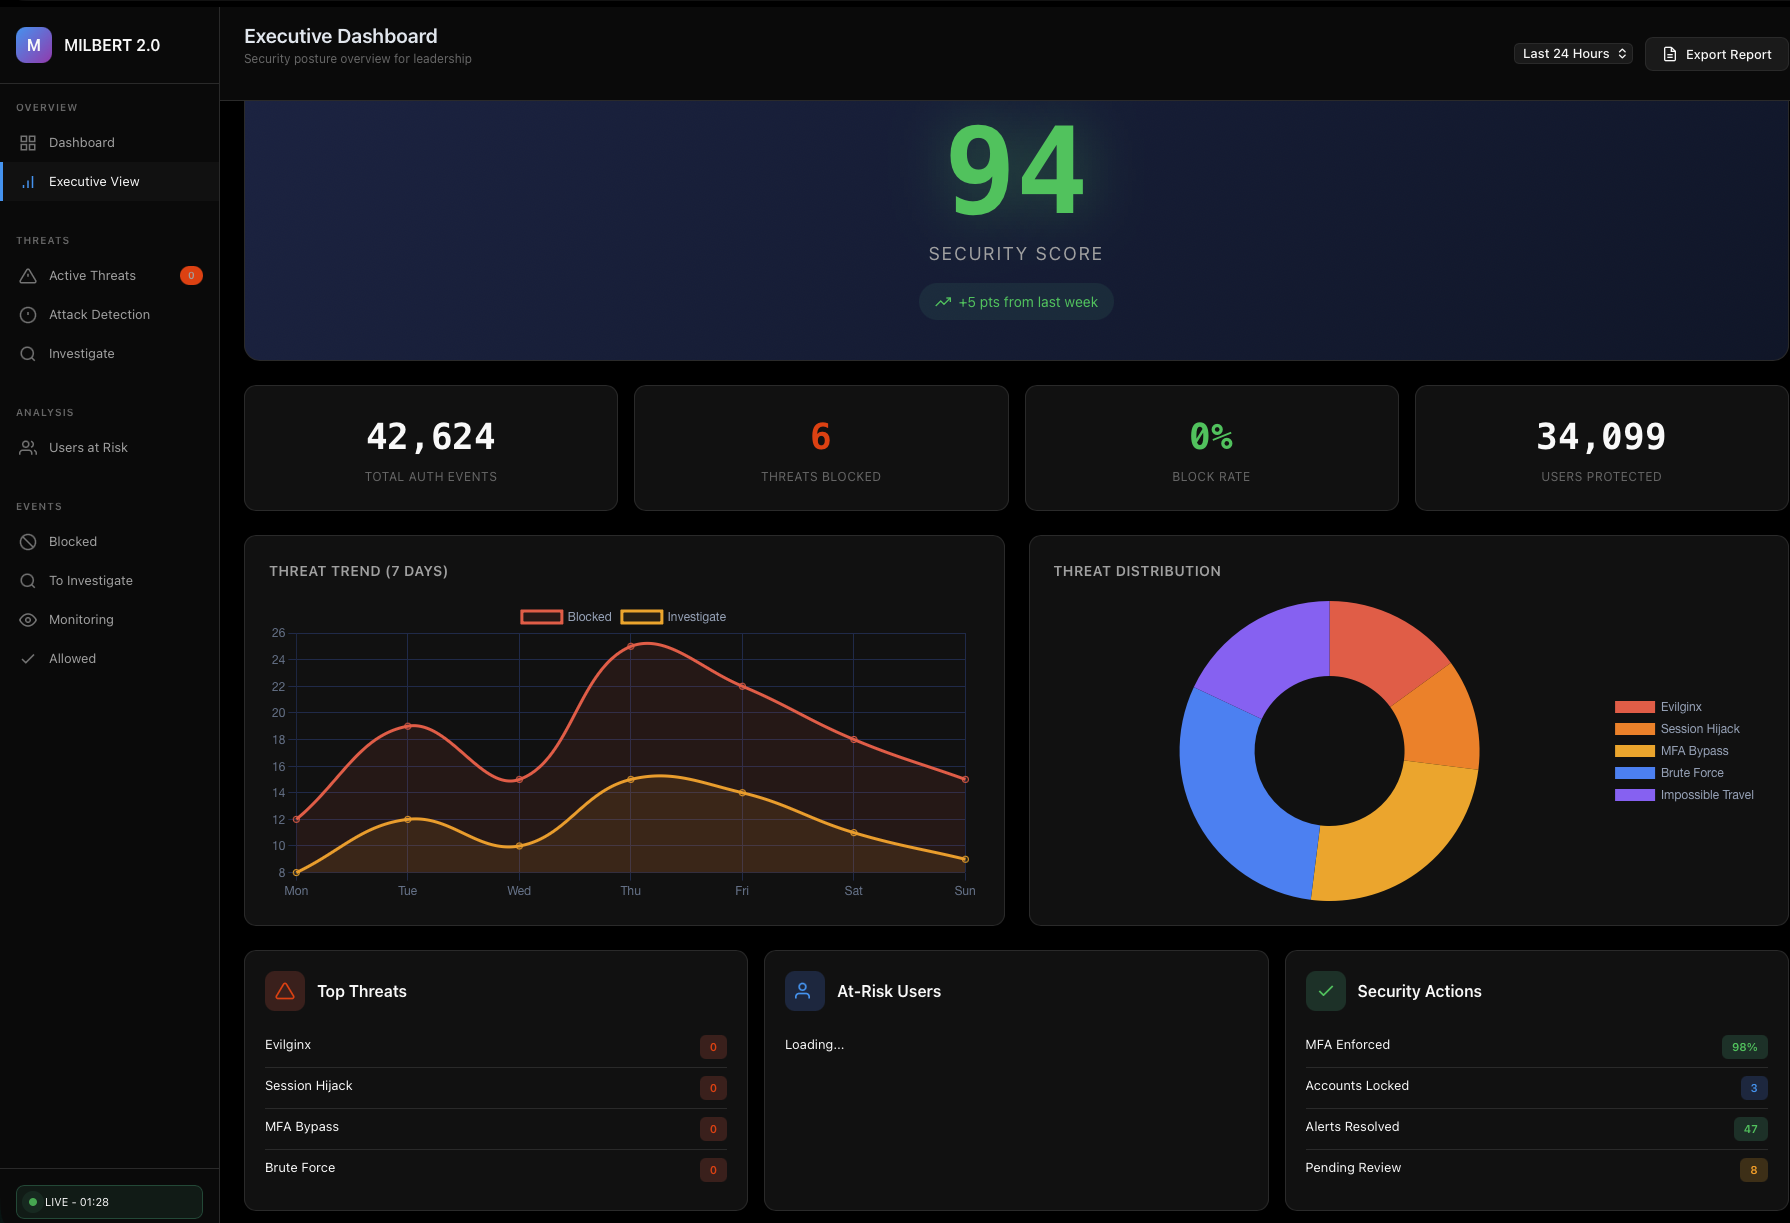This screenshot has width=1790, height=1223.
Task: Select the Users at Risk people icon
Action: tap(27, 447)
